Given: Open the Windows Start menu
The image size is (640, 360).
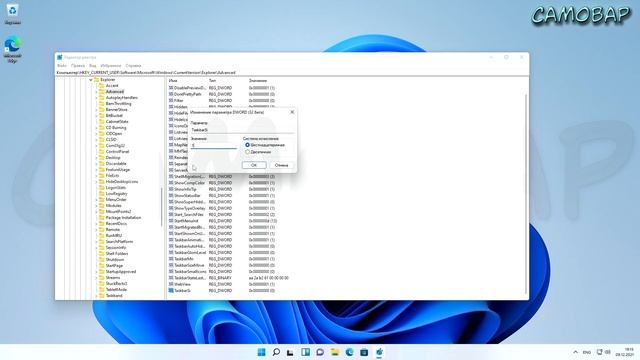Looking at the screenshot, I should tap(262, 352).
